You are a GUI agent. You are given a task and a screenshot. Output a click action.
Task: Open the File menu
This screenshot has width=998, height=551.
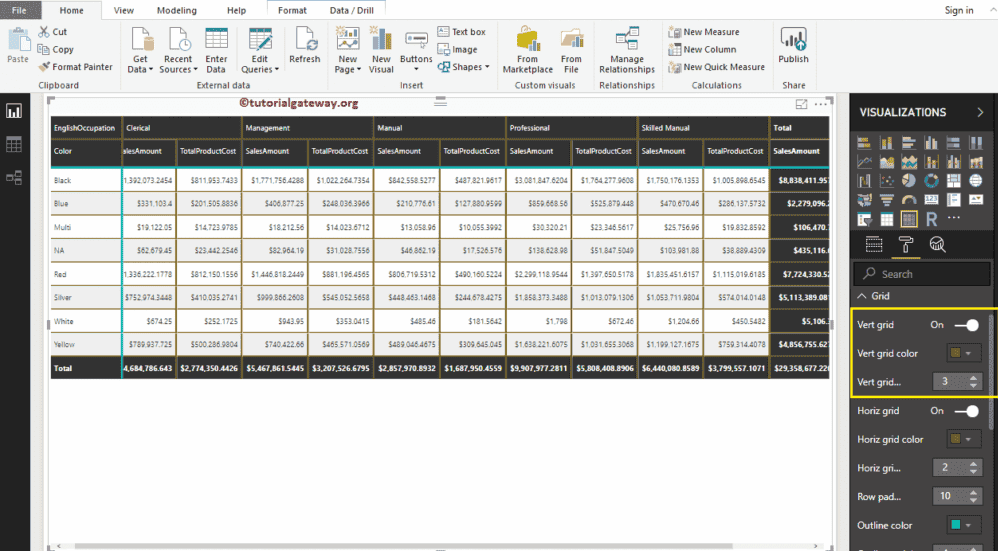19,10
